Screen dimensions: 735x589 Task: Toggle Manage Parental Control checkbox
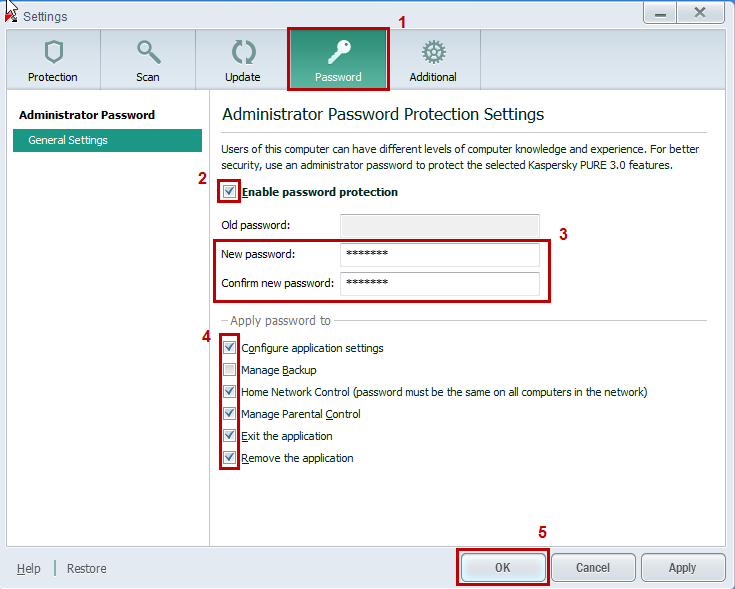[229, 413]
